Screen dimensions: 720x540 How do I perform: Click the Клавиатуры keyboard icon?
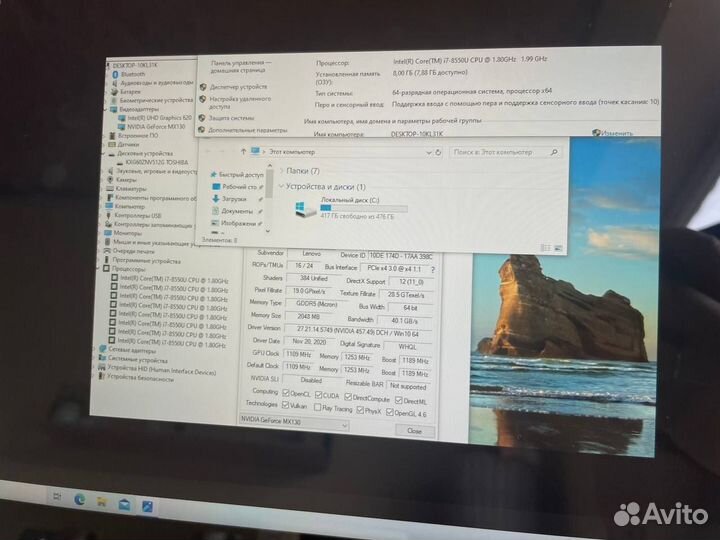[110, 188]
